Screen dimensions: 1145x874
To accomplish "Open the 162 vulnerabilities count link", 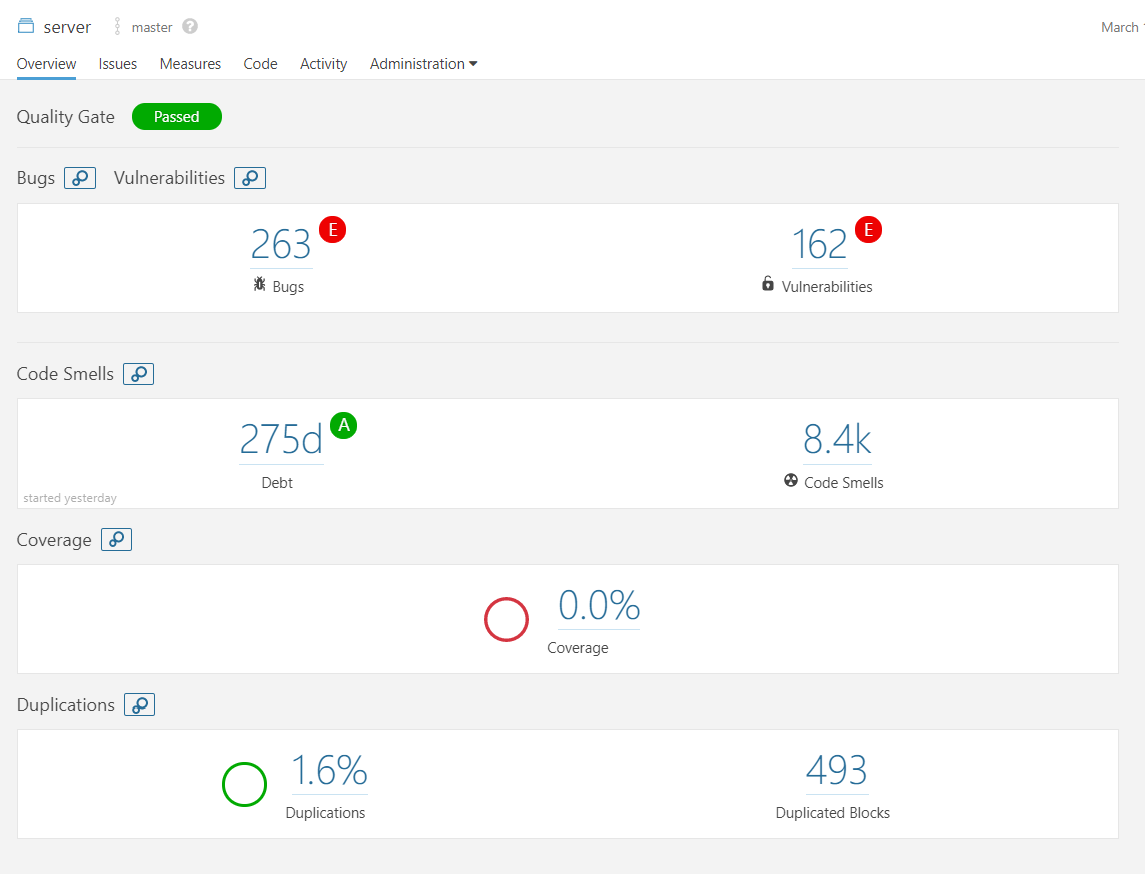I will pyautogui.click(x=819, y=245).
